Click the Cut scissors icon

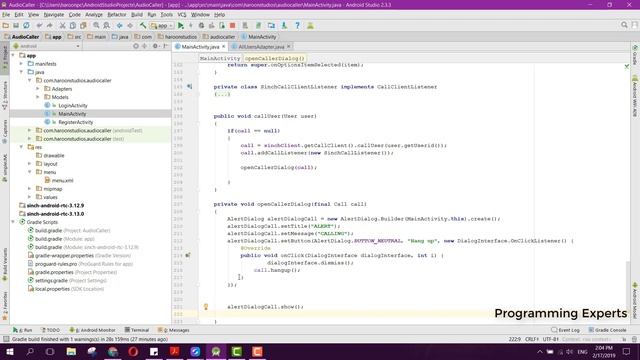click(x=62, y=25)
